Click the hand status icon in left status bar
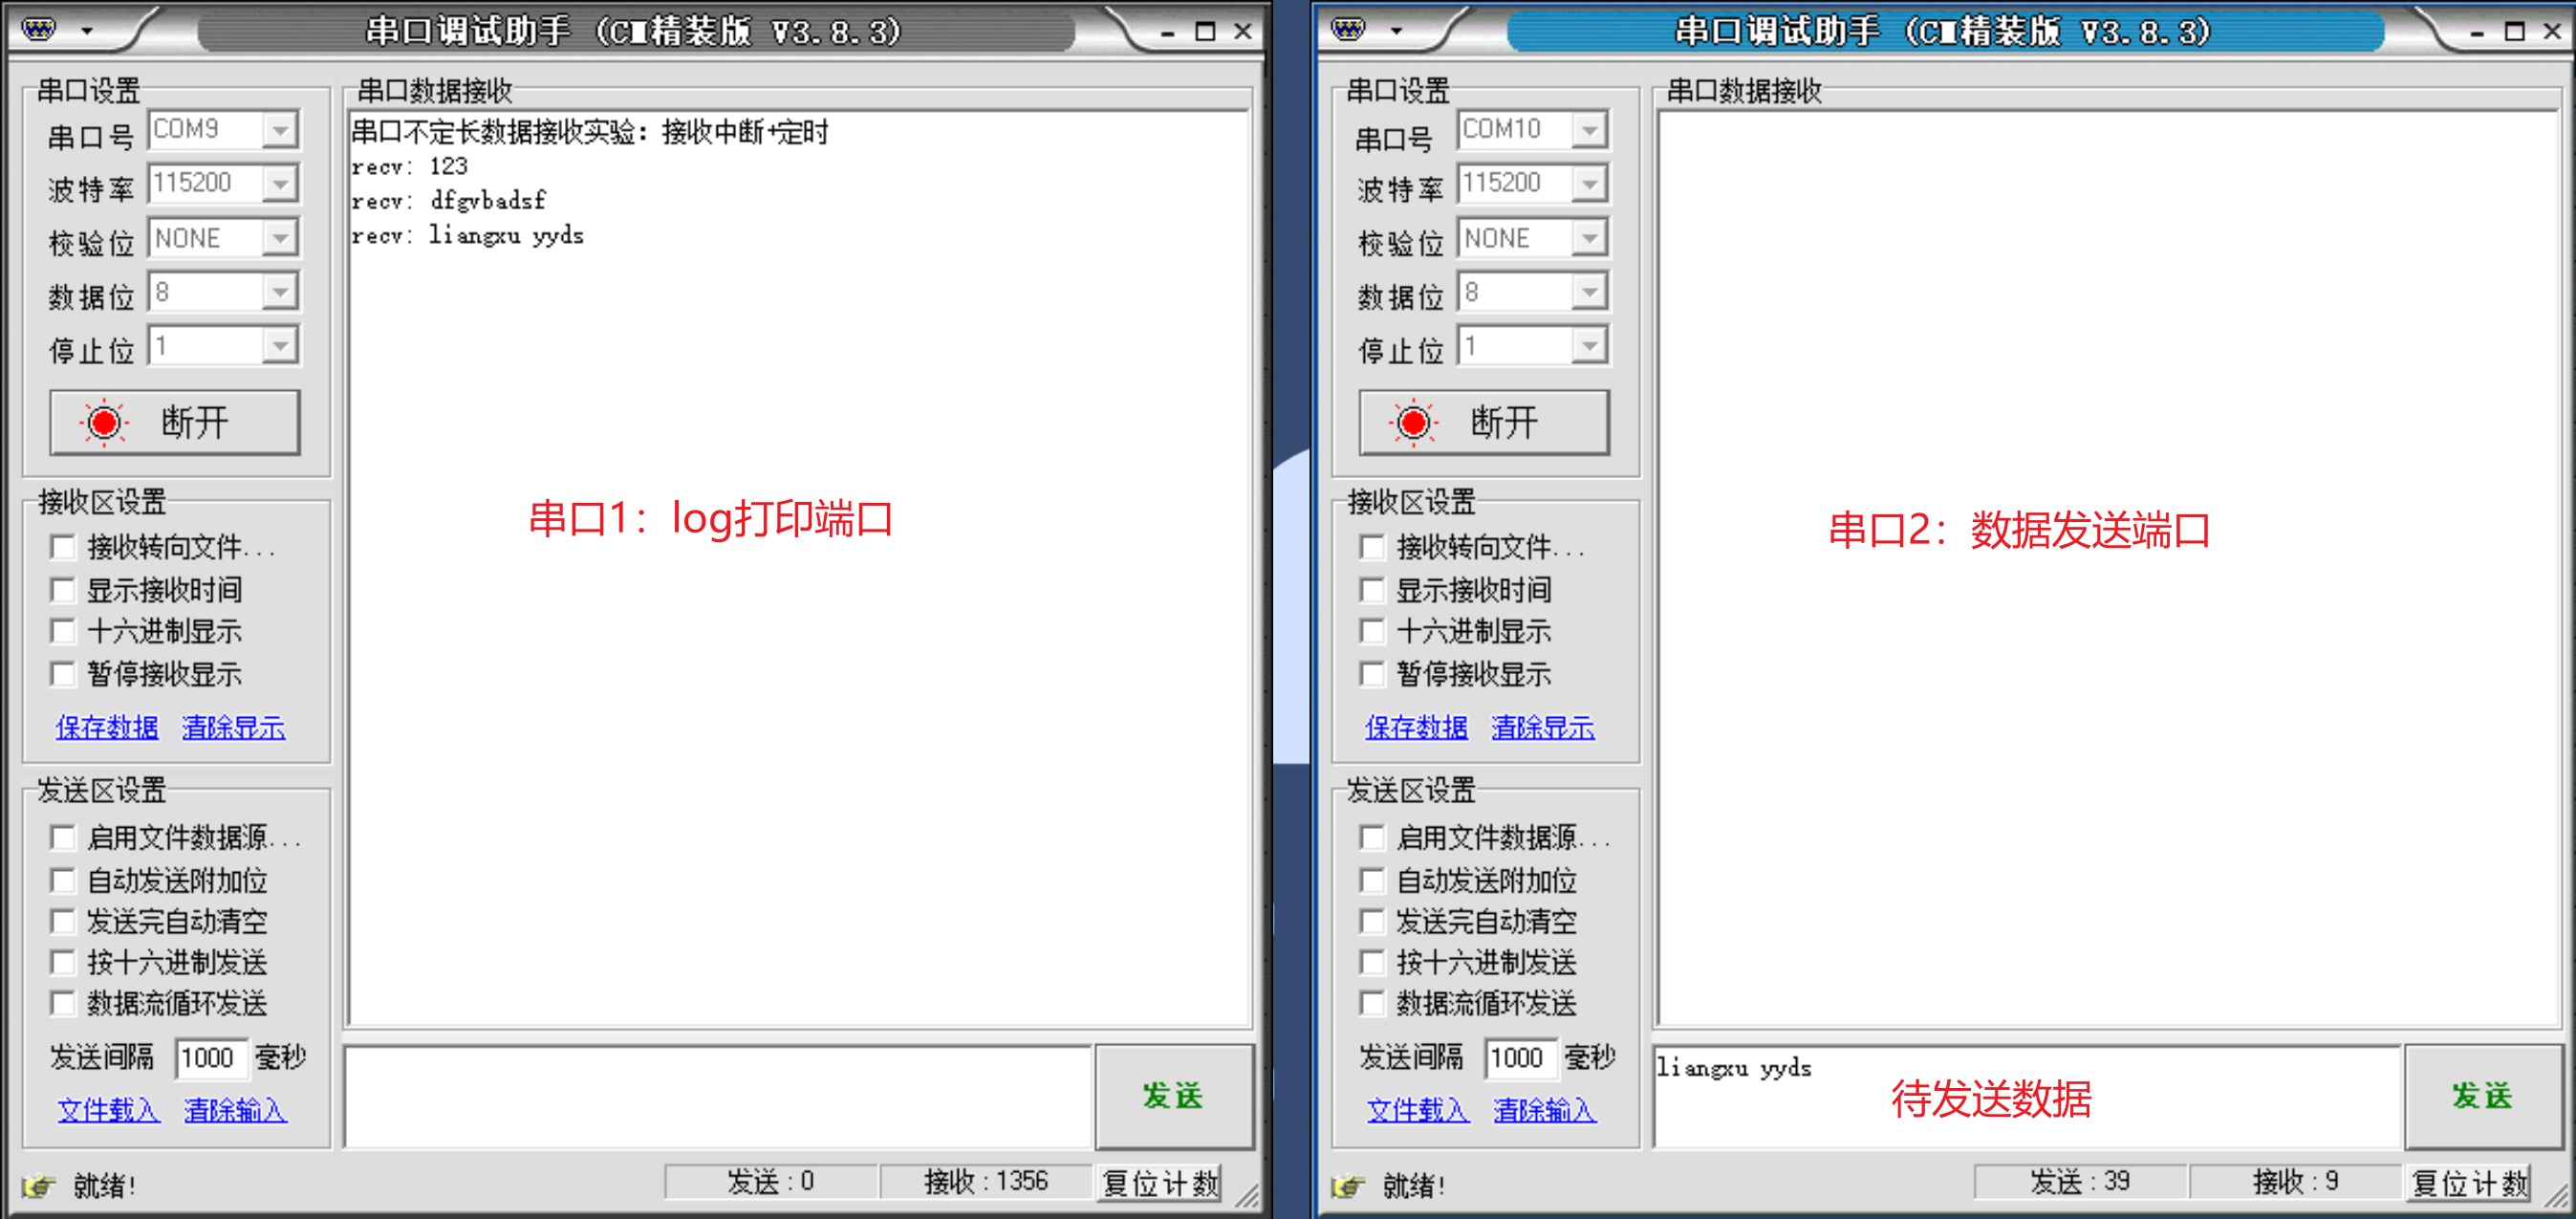Viewport: 2576px width, 1219px height. click(x=39, y=1185)
